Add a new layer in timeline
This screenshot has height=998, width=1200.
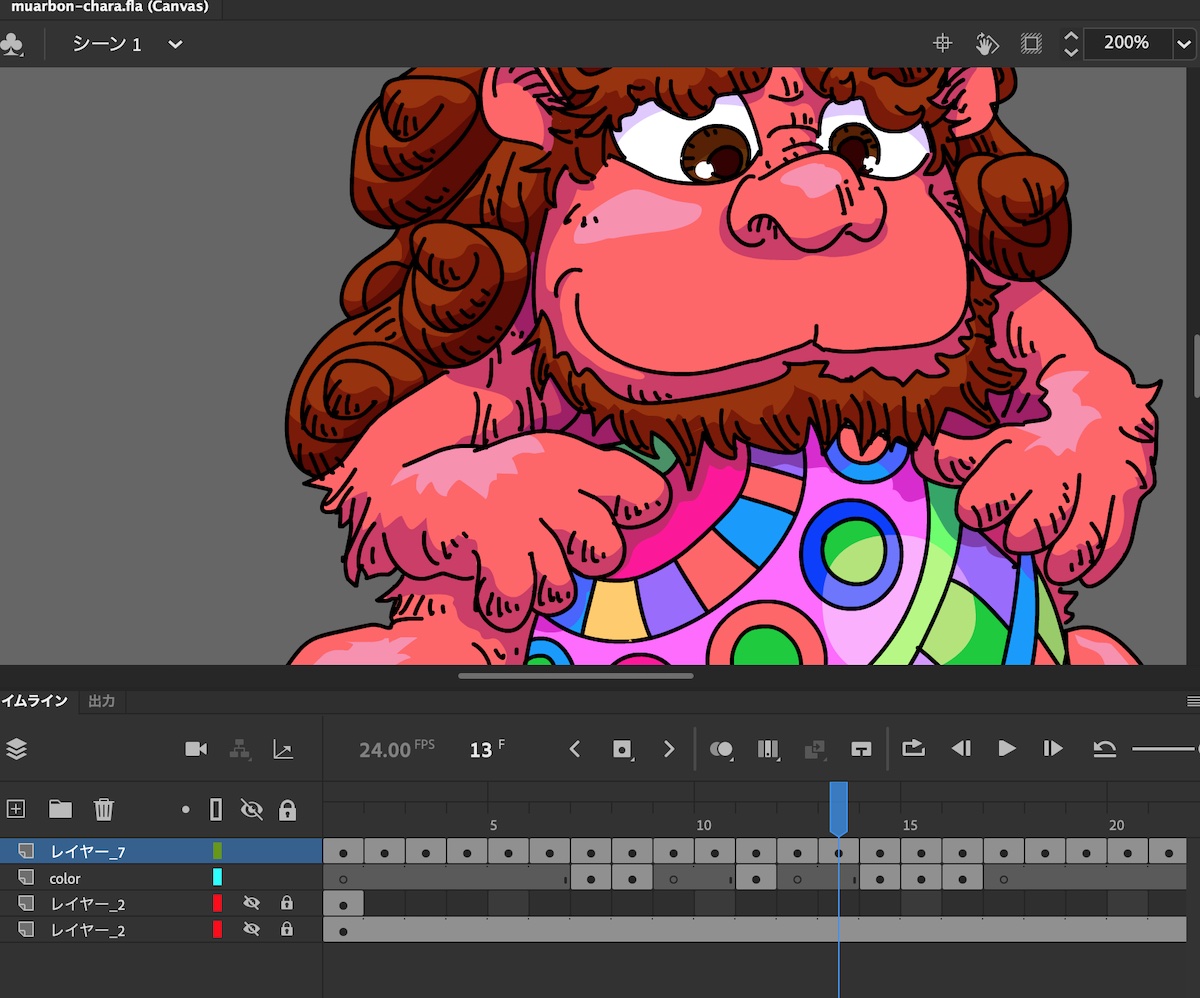click(15, 808)
